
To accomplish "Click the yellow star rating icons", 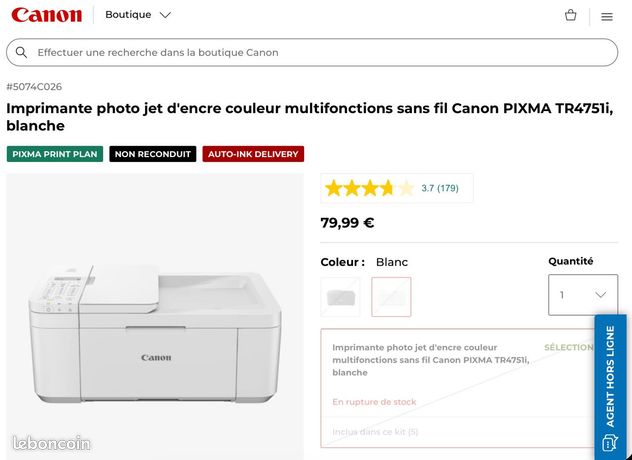I will 370,188.
